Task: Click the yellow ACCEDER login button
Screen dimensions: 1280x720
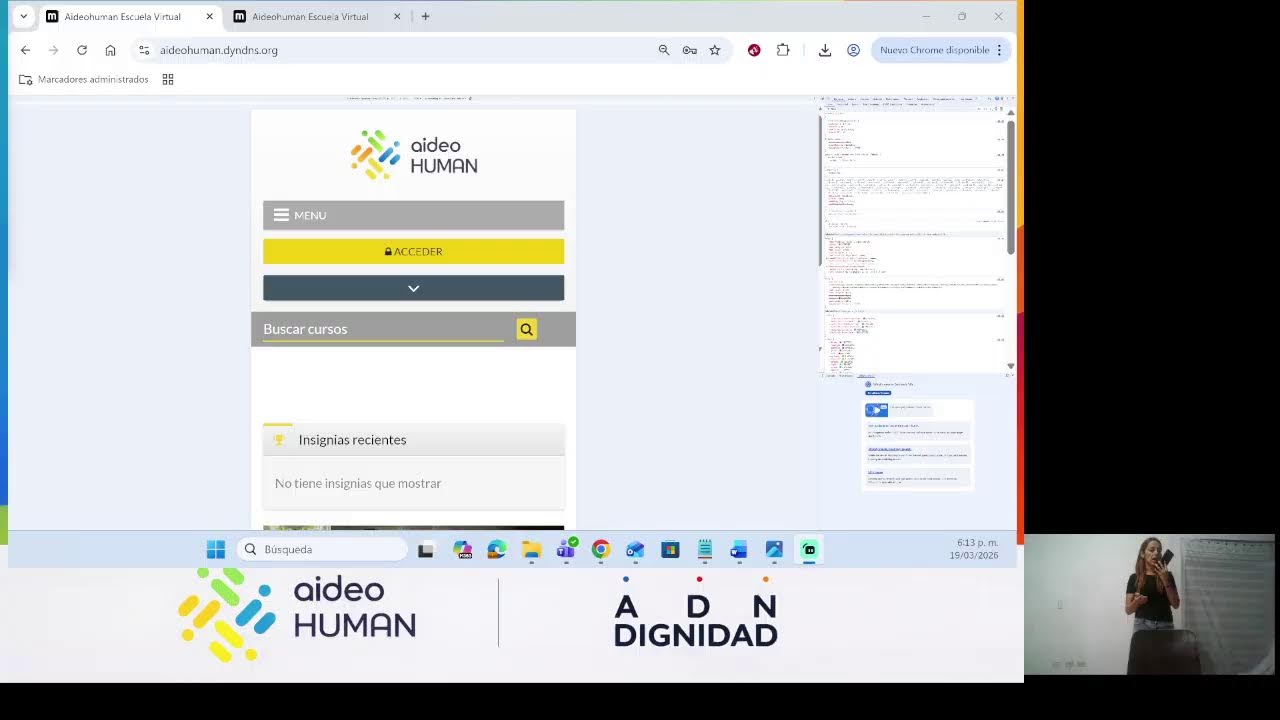Action: (x=413, y=251)
